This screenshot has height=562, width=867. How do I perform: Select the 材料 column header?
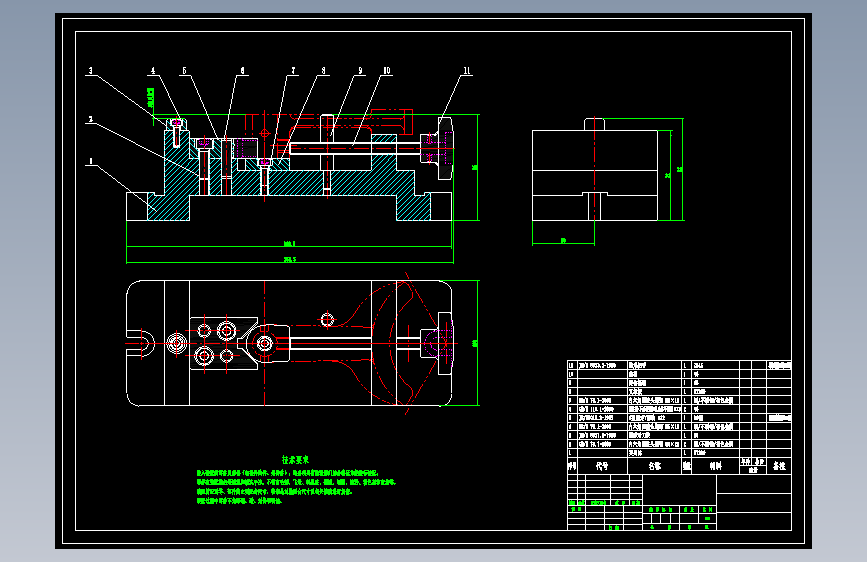pyautogui.click(x=715, y=466)
